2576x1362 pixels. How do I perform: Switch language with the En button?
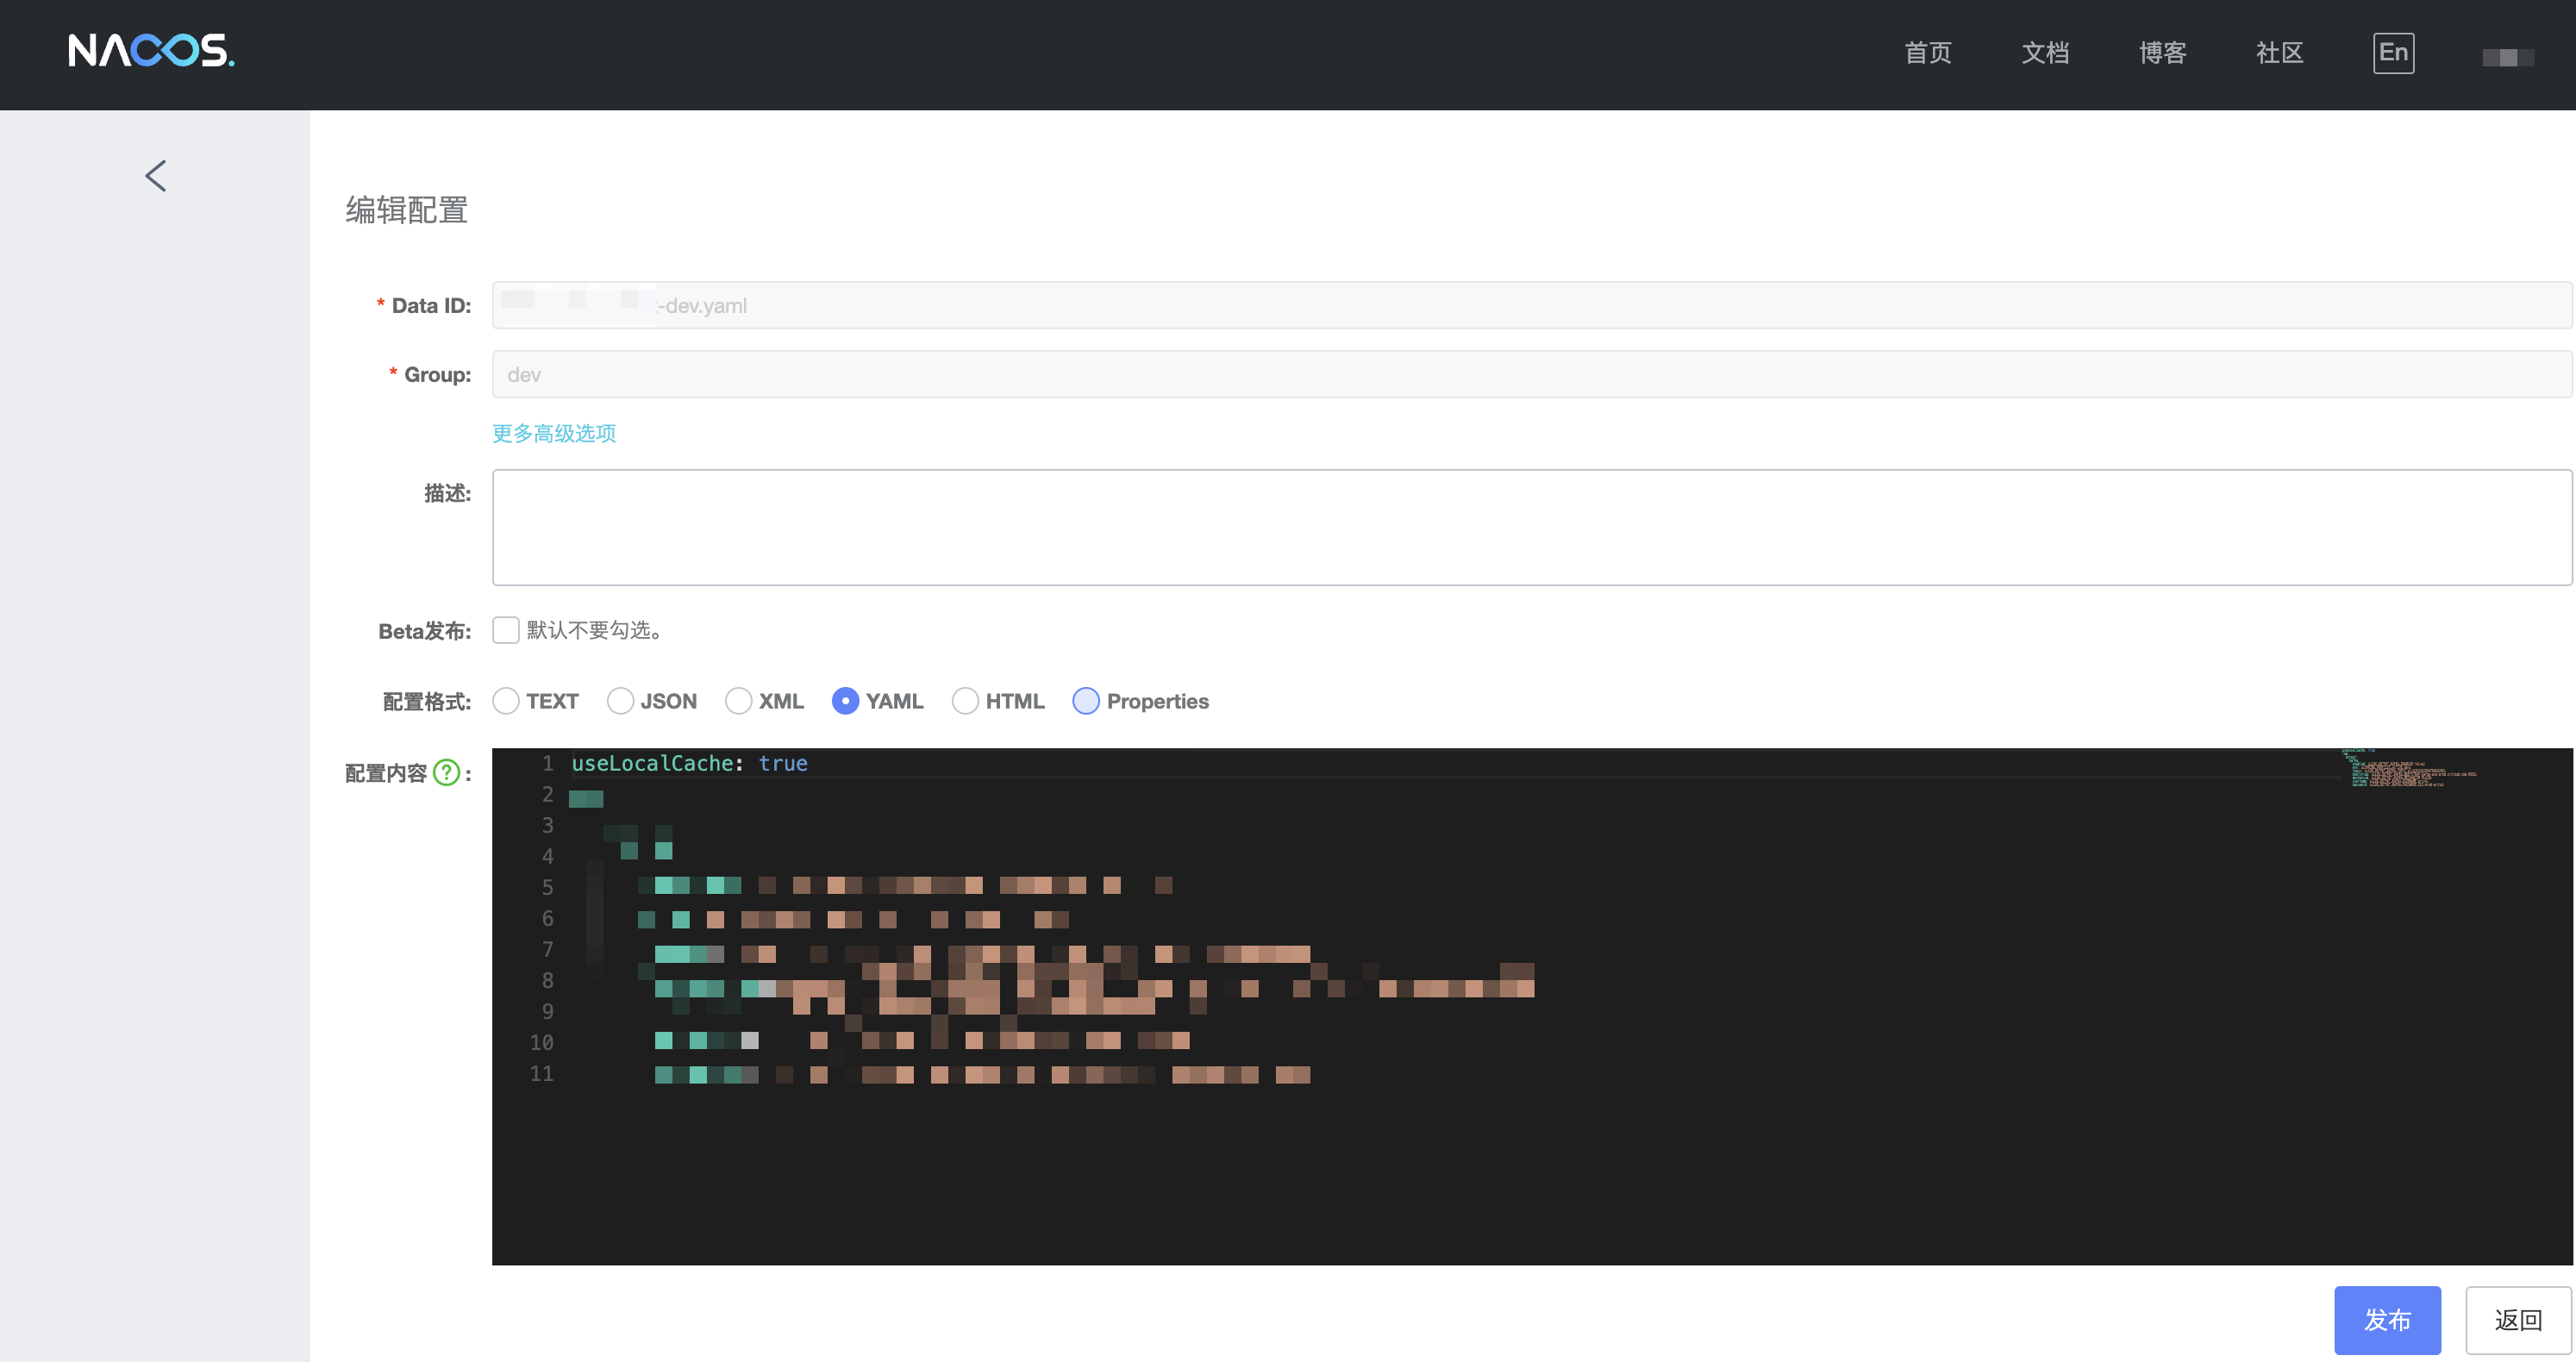2393,53
